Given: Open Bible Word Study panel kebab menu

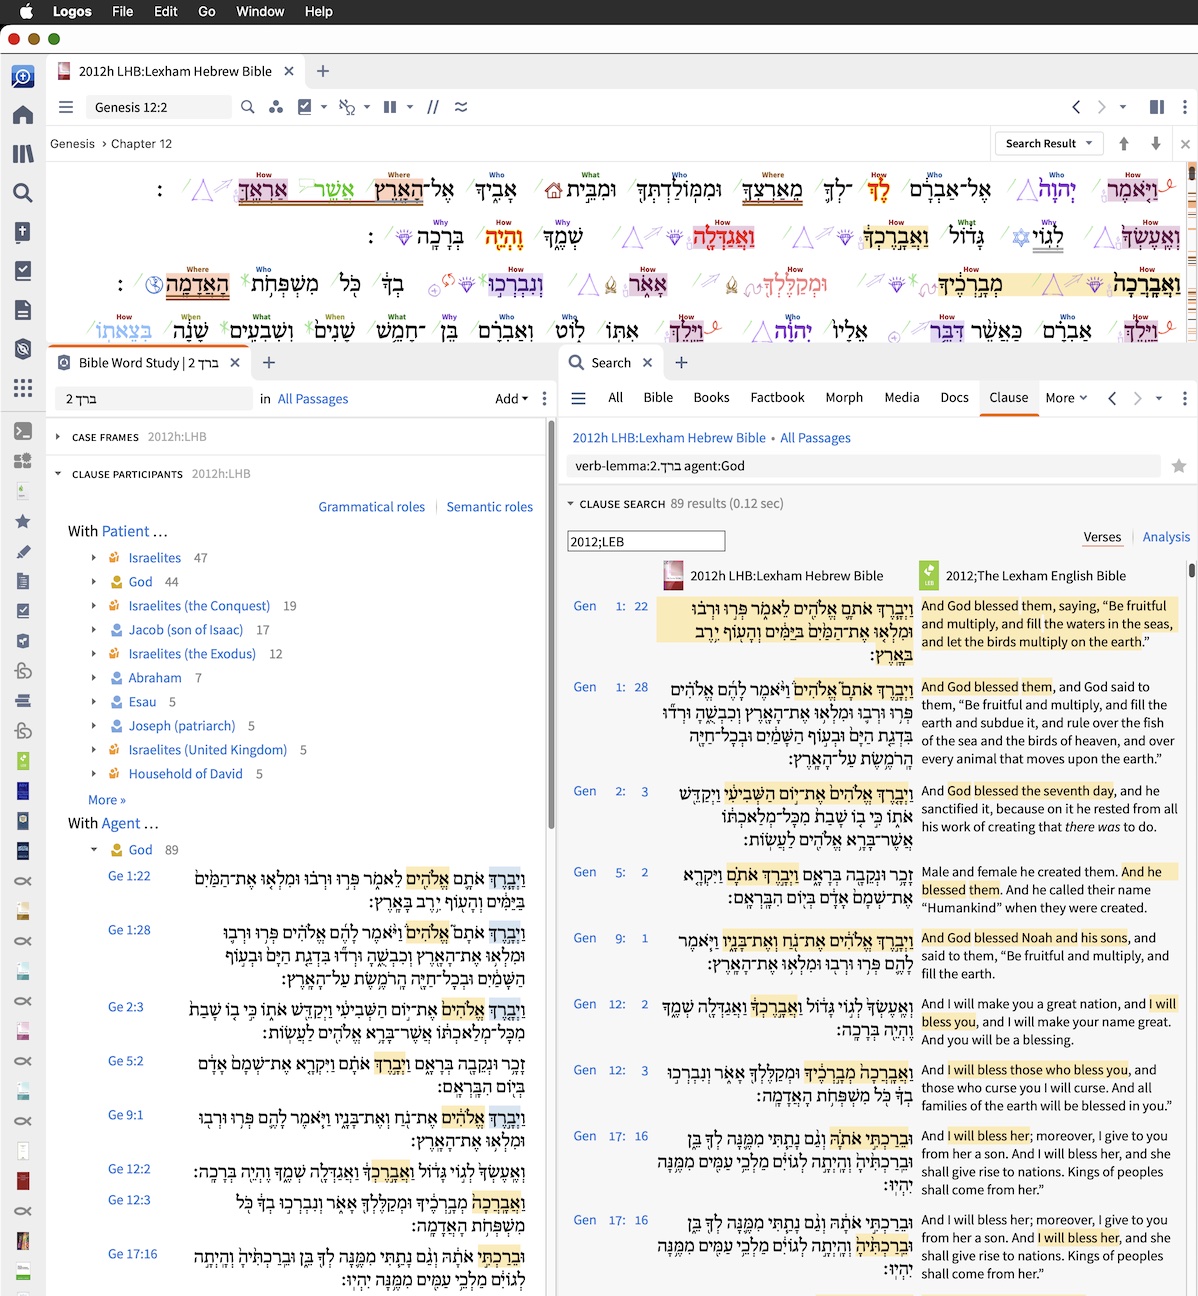Looking at the screenshot, I should tap(544, 398).
